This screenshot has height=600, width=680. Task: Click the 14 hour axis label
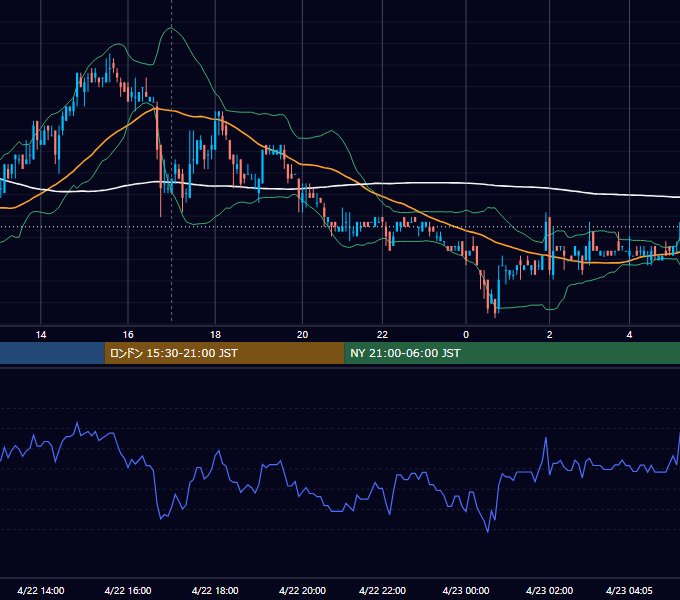(x=41, y=335)
